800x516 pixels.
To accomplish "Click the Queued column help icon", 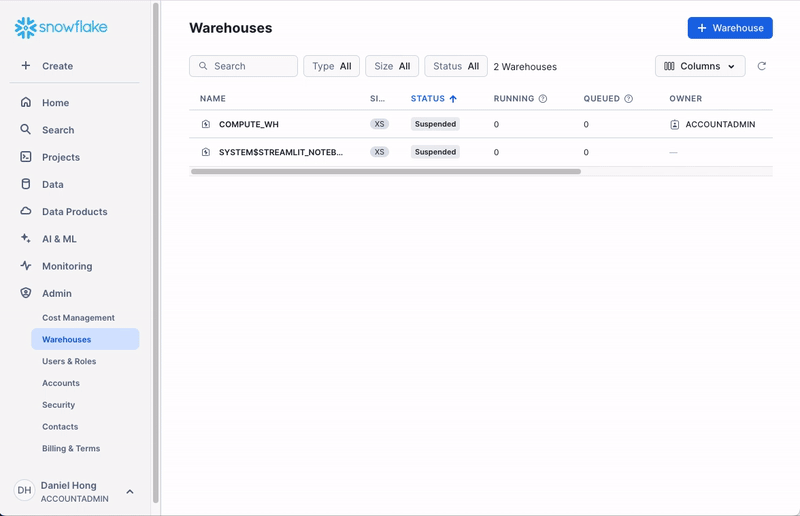I will [629, 99].
